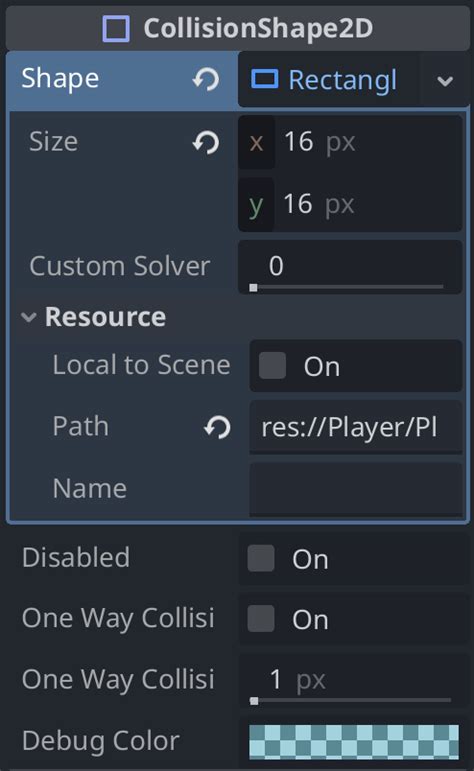Reset the Size property via revert arrow

(x=206, y=143)
